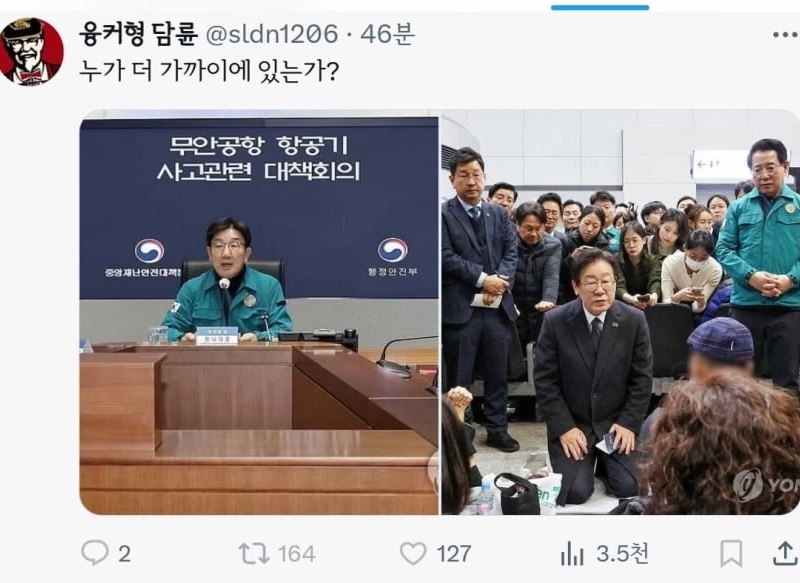This screenshot has height=583, width=800.
Task: Click the view count 3.5천
Action: [622, 553]
